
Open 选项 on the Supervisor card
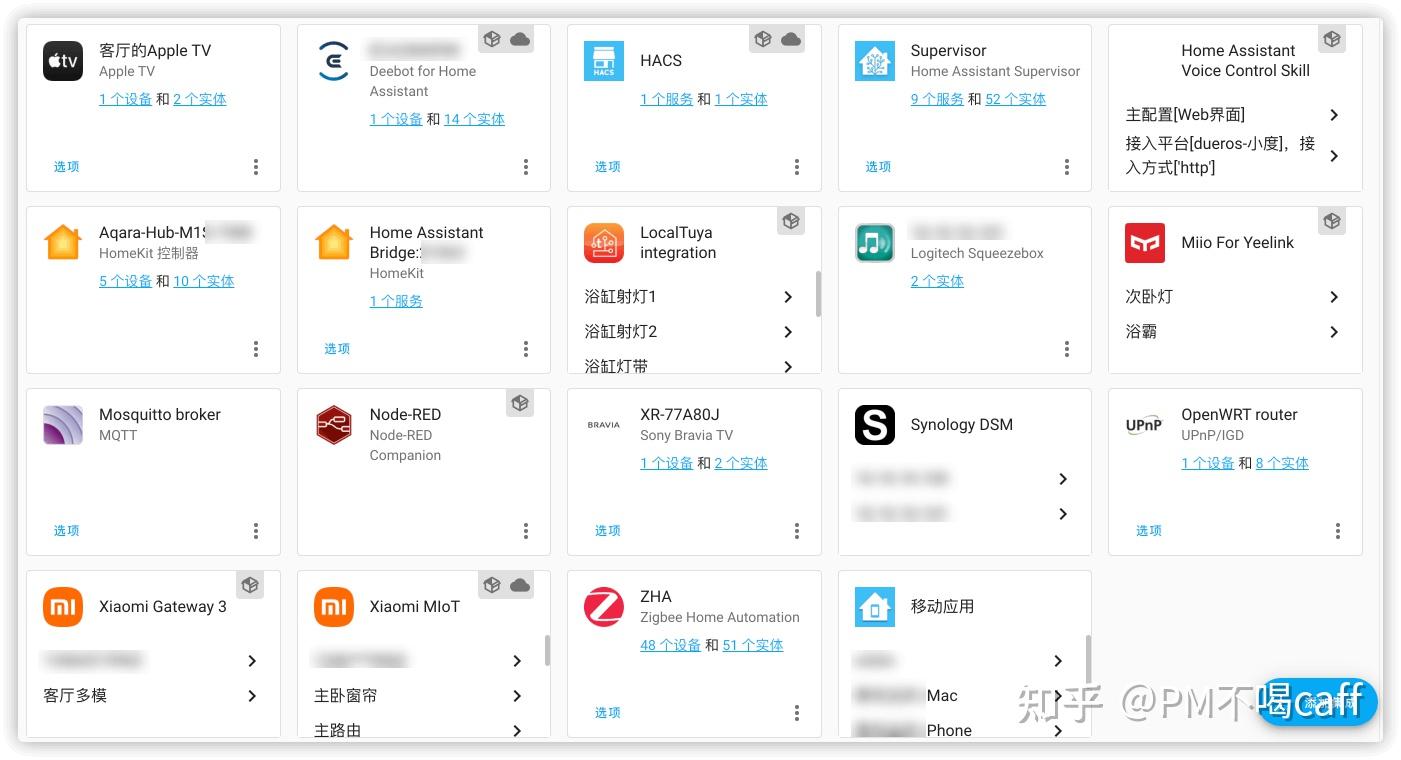(878, 167)
